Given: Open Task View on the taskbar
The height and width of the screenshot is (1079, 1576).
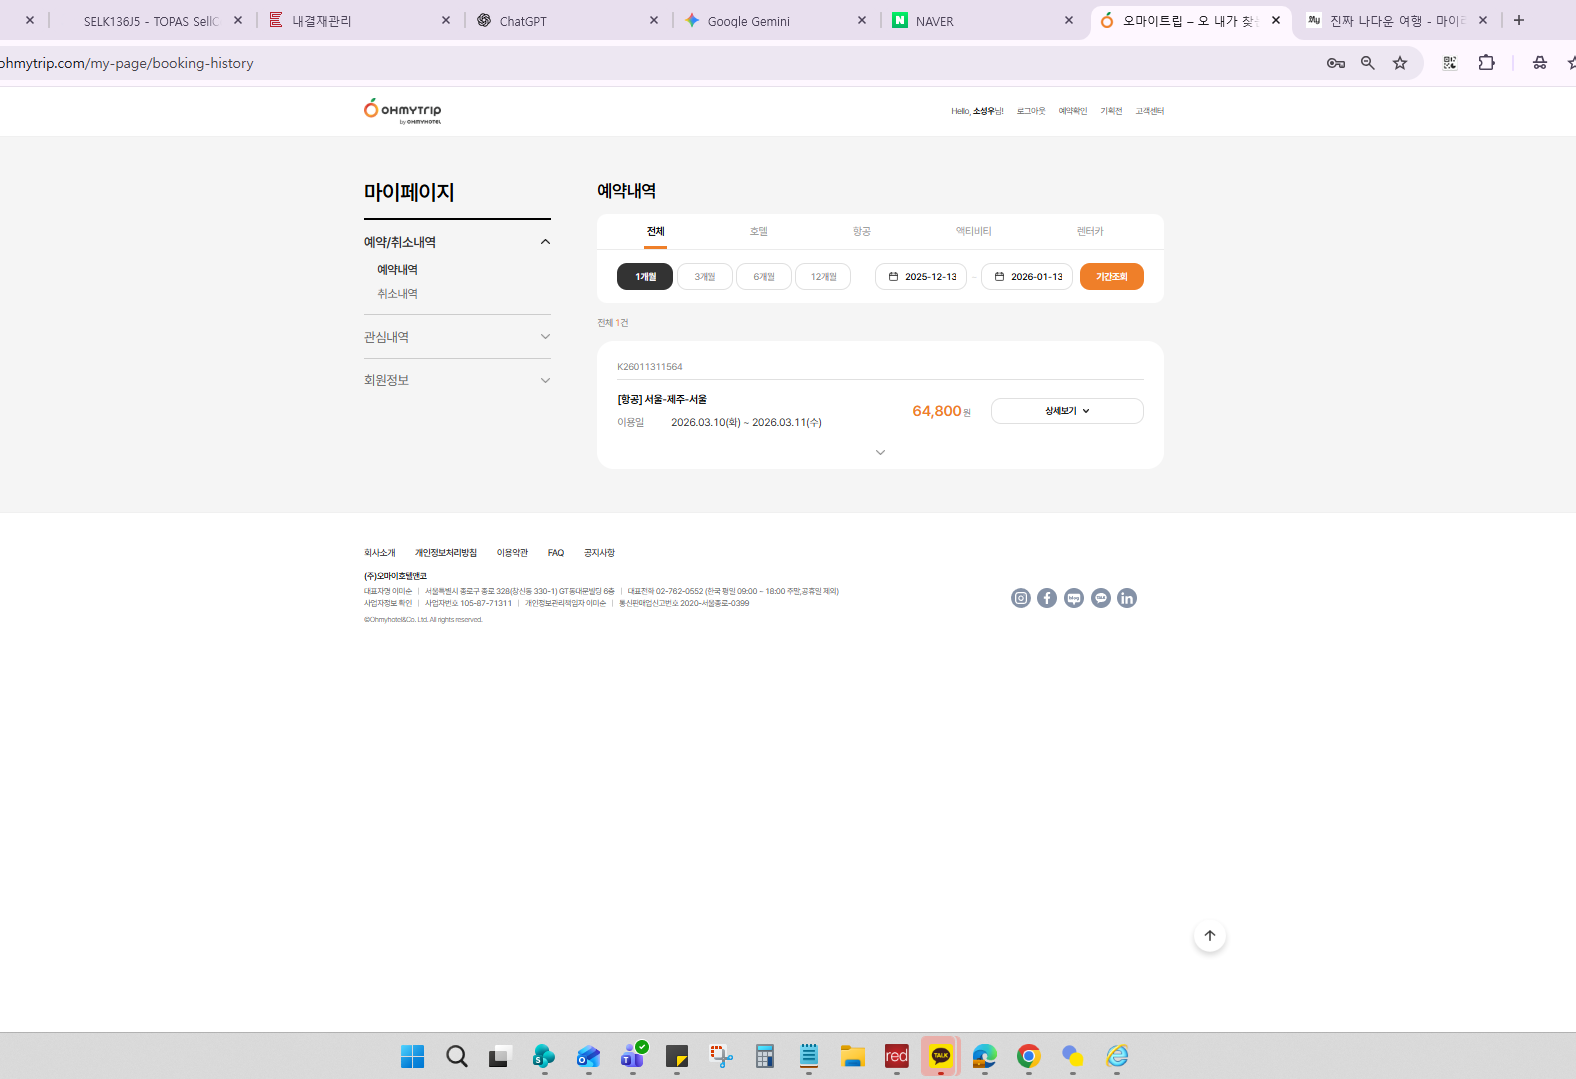Looking at the screenshot, I should 500,1056.
